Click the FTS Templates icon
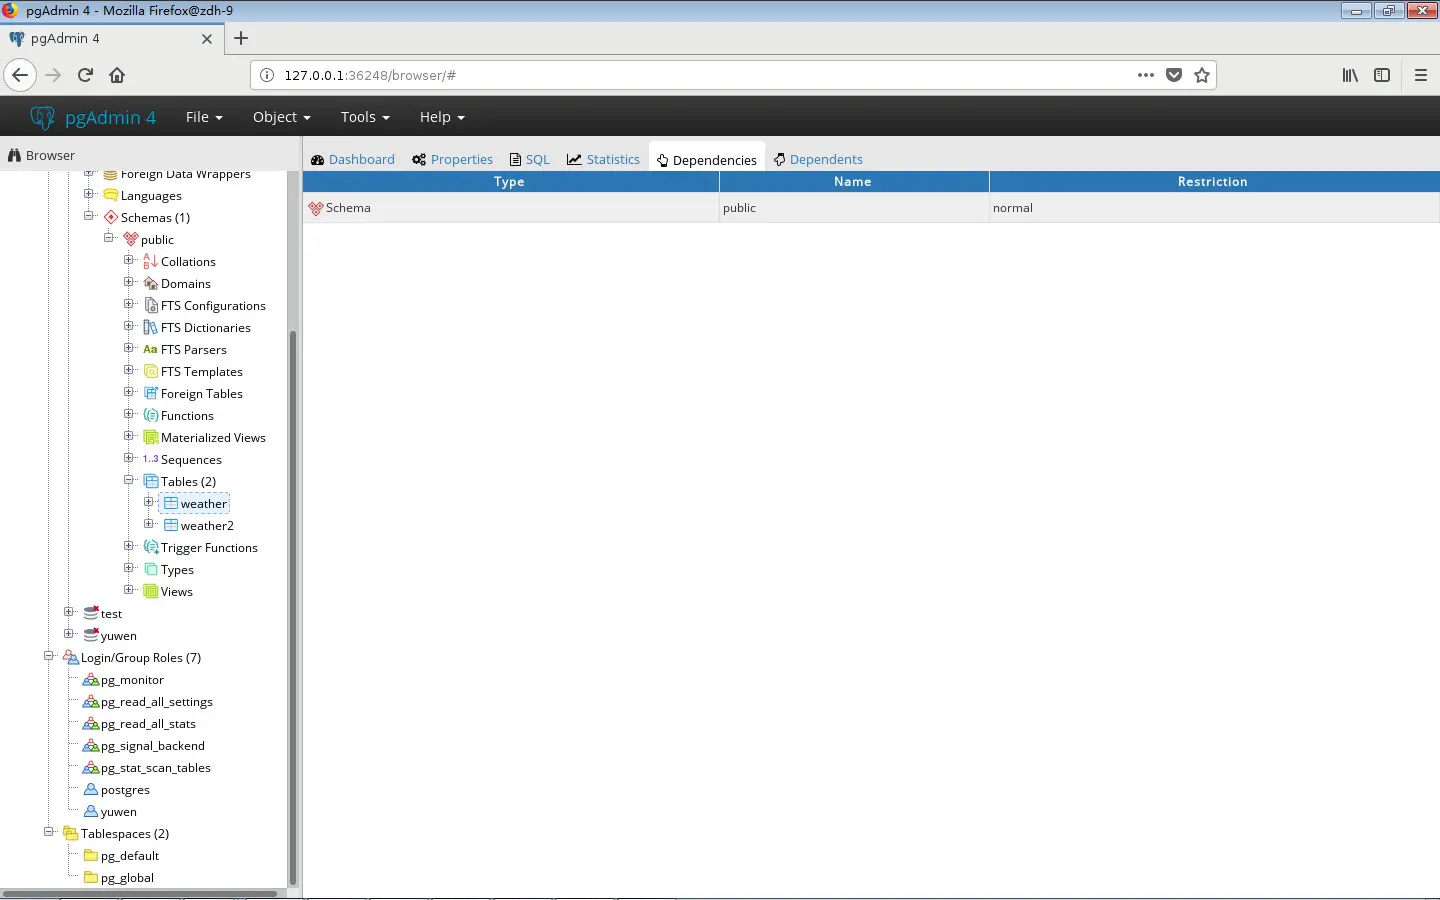Screen dimensions: 1440x900 [151, 371]
